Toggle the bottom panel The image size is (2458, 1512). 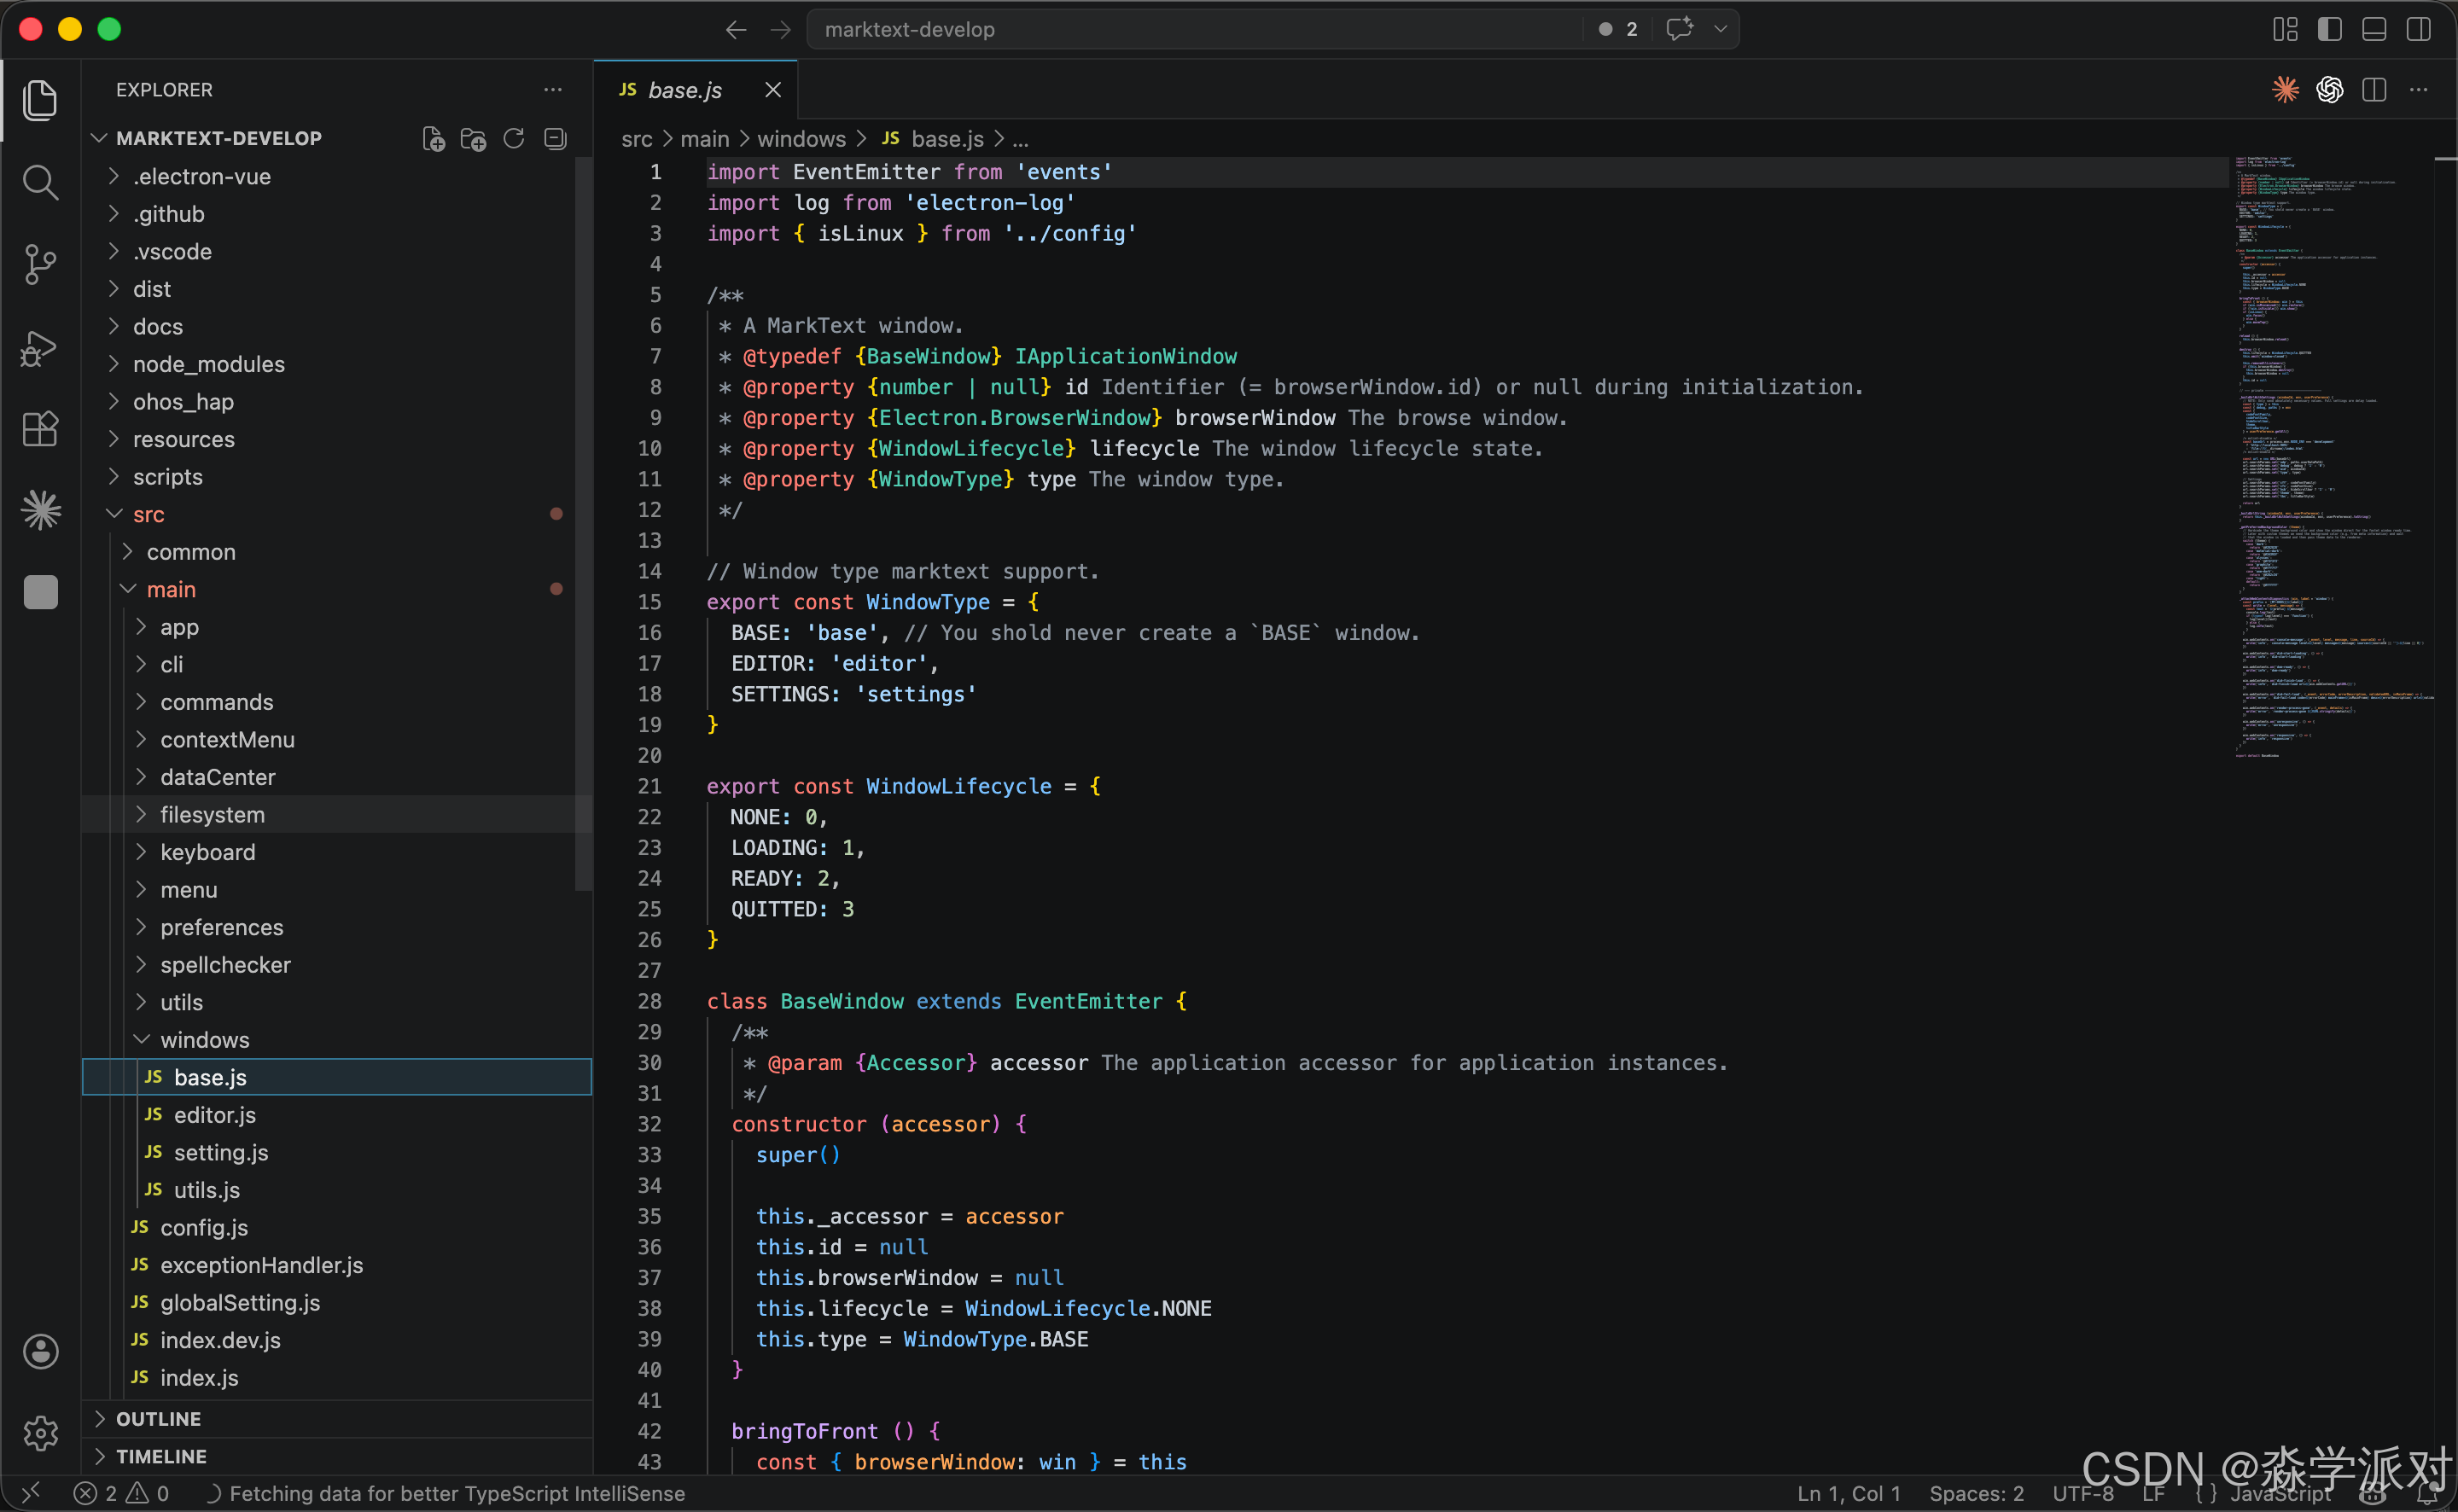coord(2374,30)
